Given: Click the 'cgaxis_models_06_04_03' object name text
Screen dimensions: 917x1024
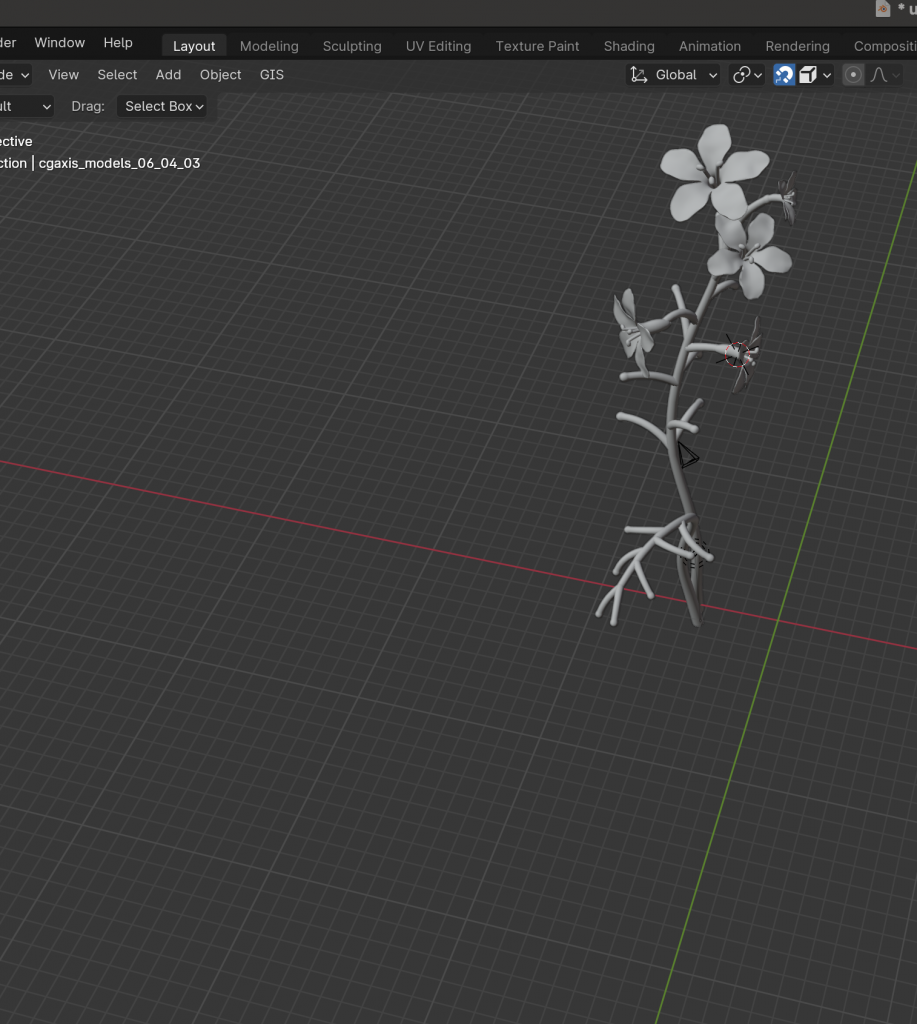Looking at the screenshot, I should click(119, 163).
